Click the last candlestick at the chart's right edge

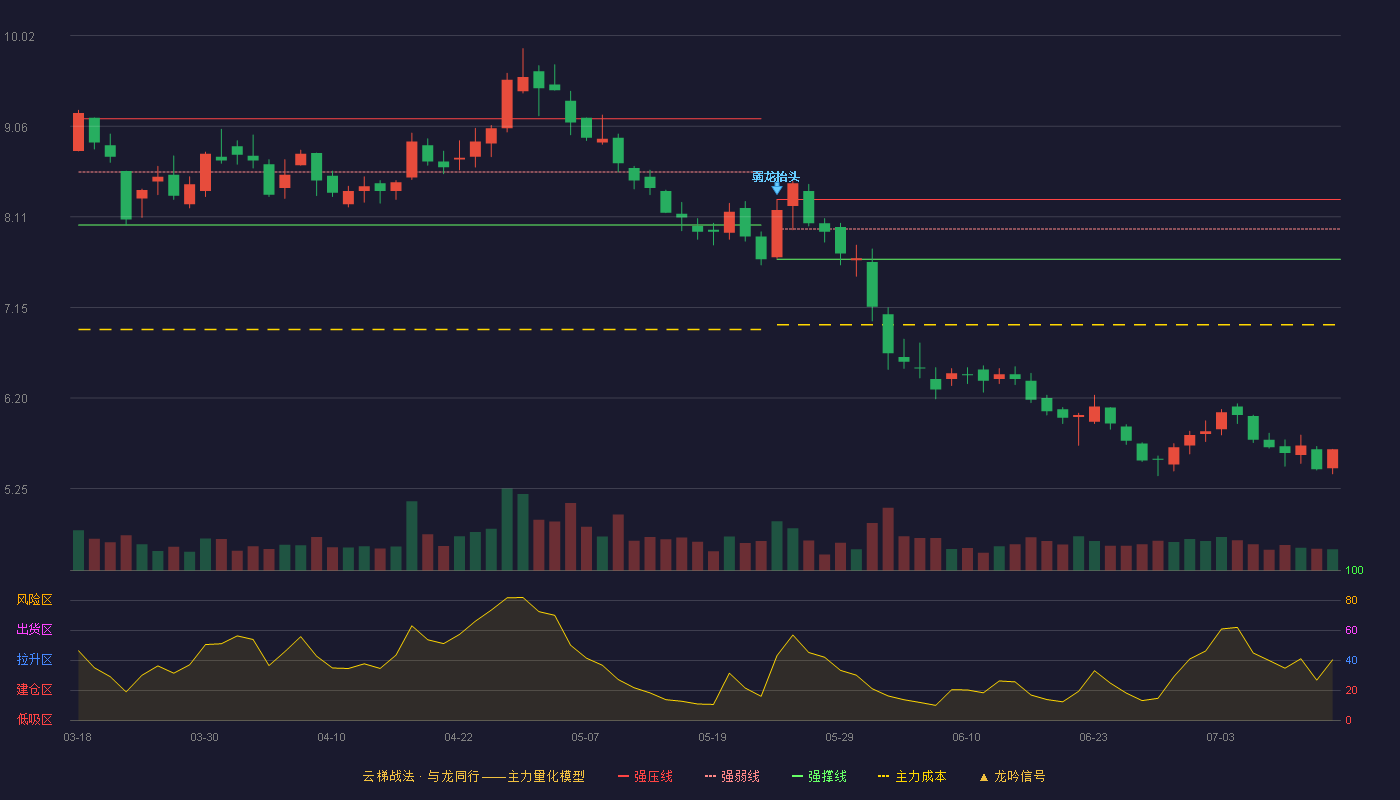[x=1332, y=460]
